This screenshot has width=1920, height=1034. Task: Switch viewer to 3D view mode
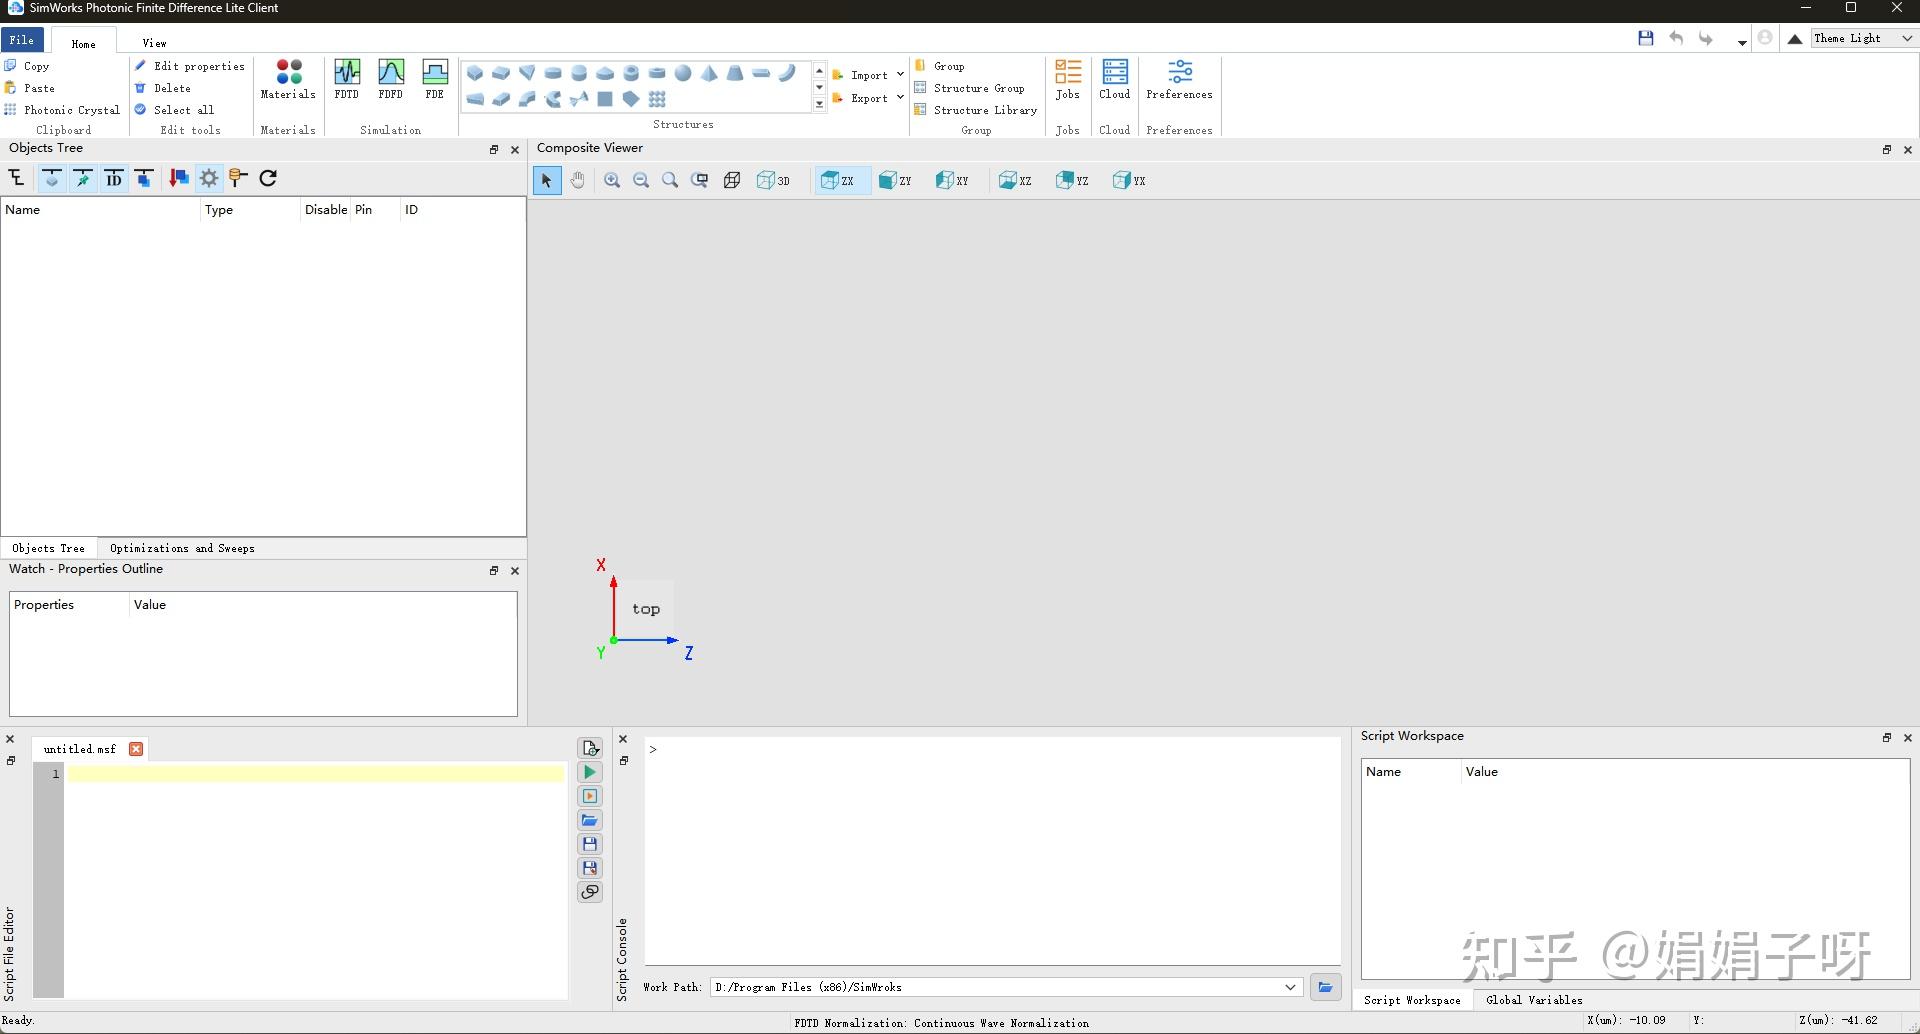773,180
